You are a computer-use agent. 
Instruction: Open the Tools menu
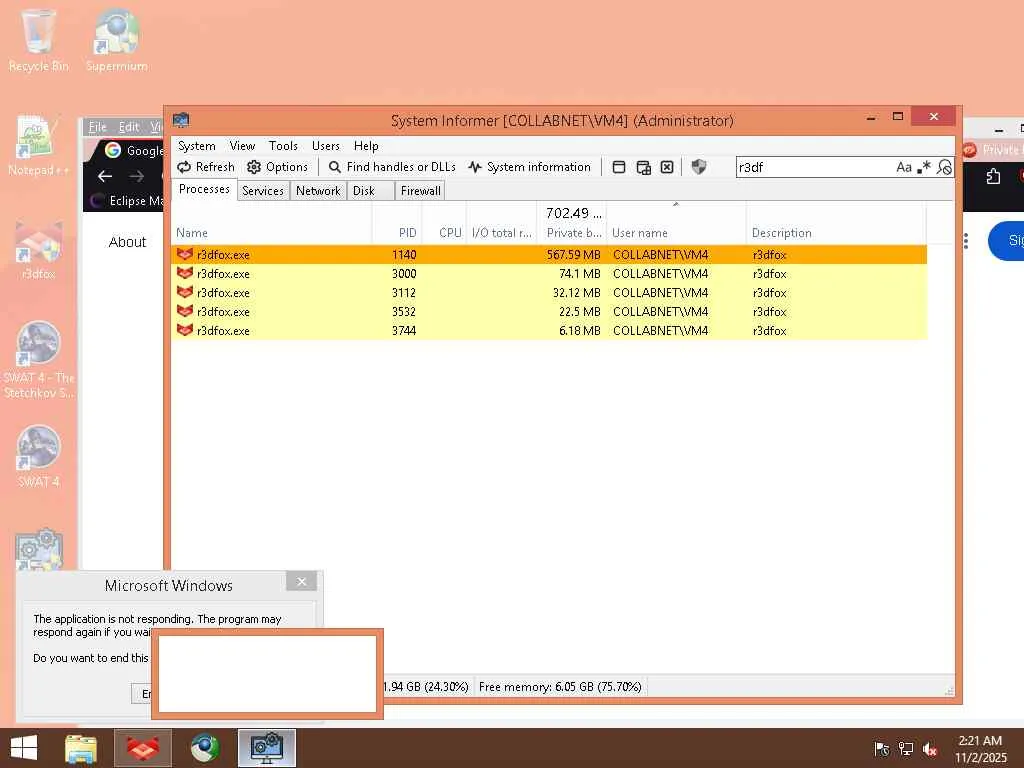(x=283, y=146)
